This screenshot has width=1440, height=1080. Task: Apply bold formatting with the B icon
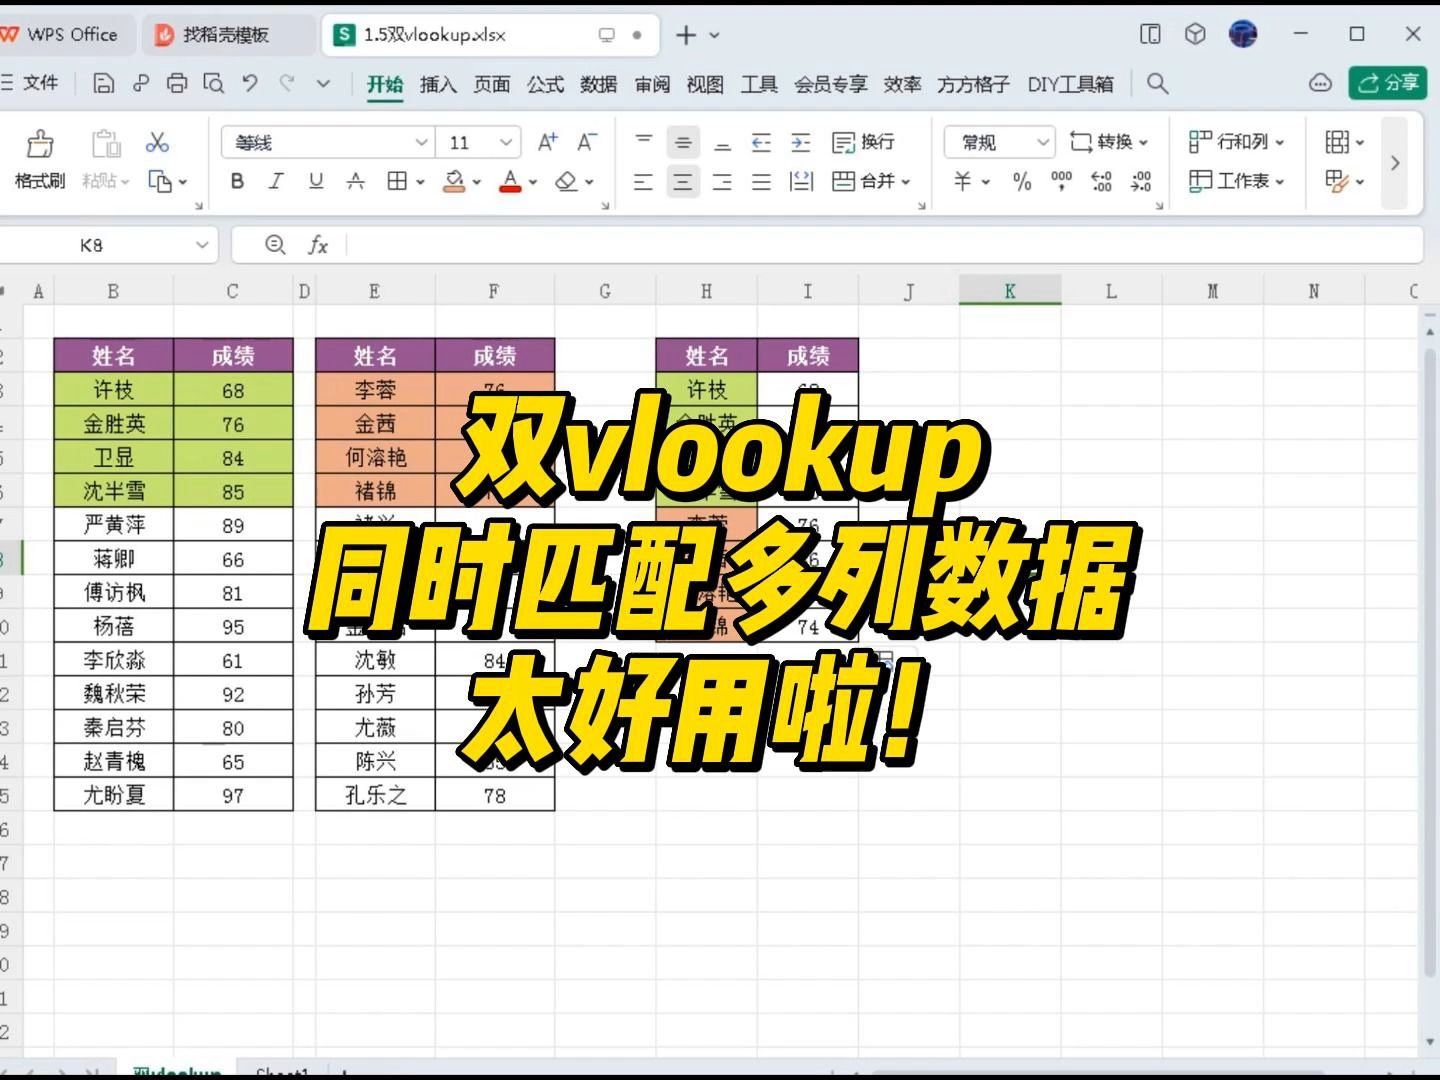[x=236, y=181]
